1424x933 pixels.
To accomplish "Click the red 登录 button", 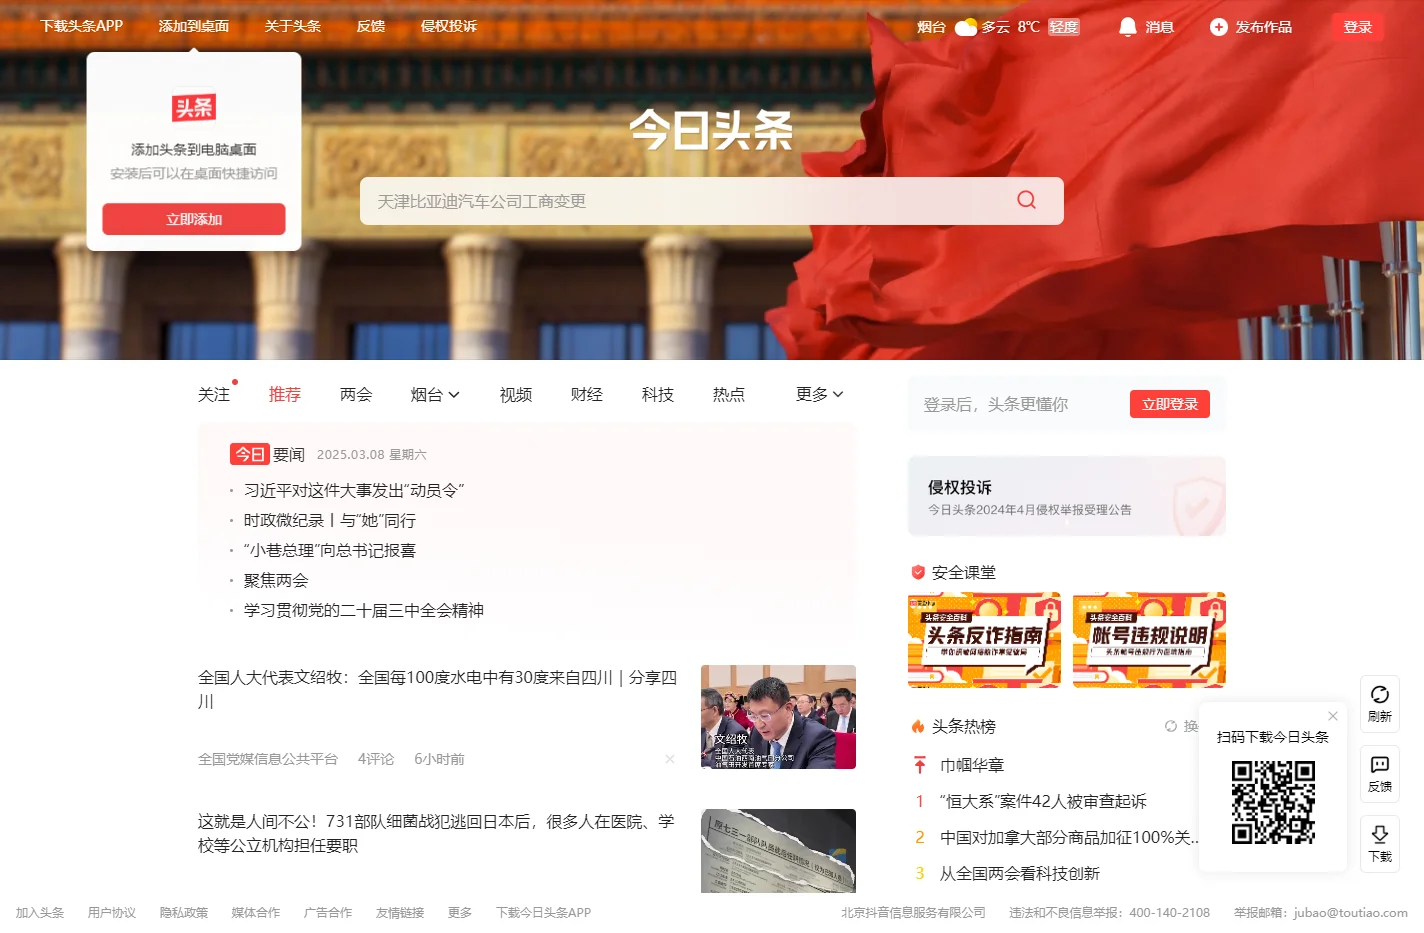I will 1358,27.
